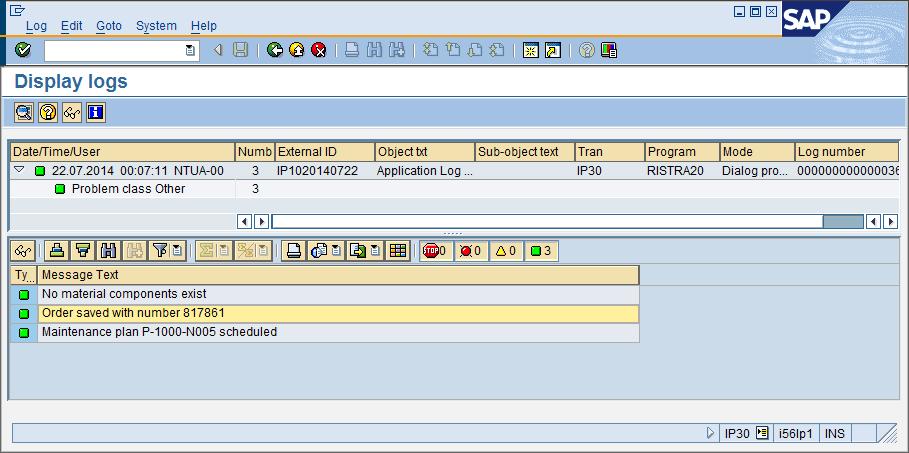Click the Date/Time/User column header
Image resolution: width=909 pixels, height=453 pixels.
[122, 152]
